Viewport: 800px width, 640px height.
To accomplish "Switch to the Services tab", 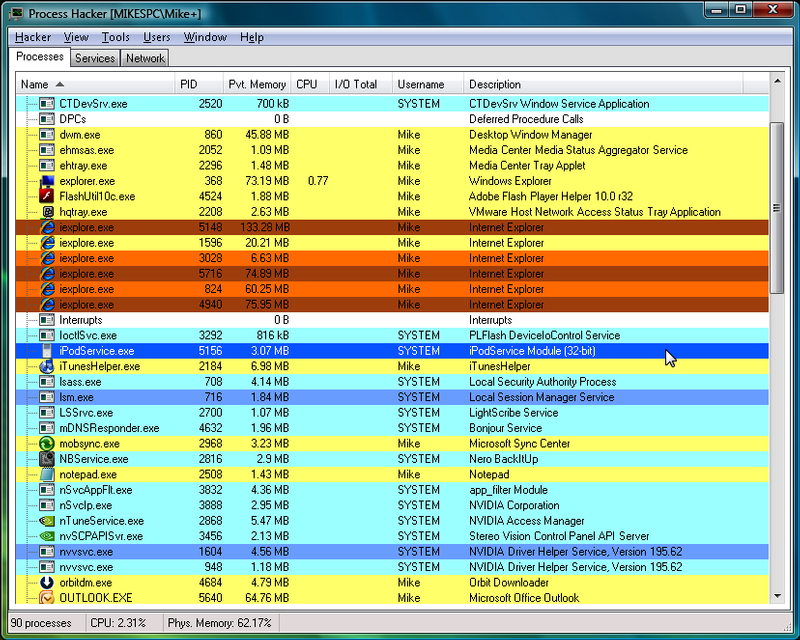I will click(x=94, y=58).
